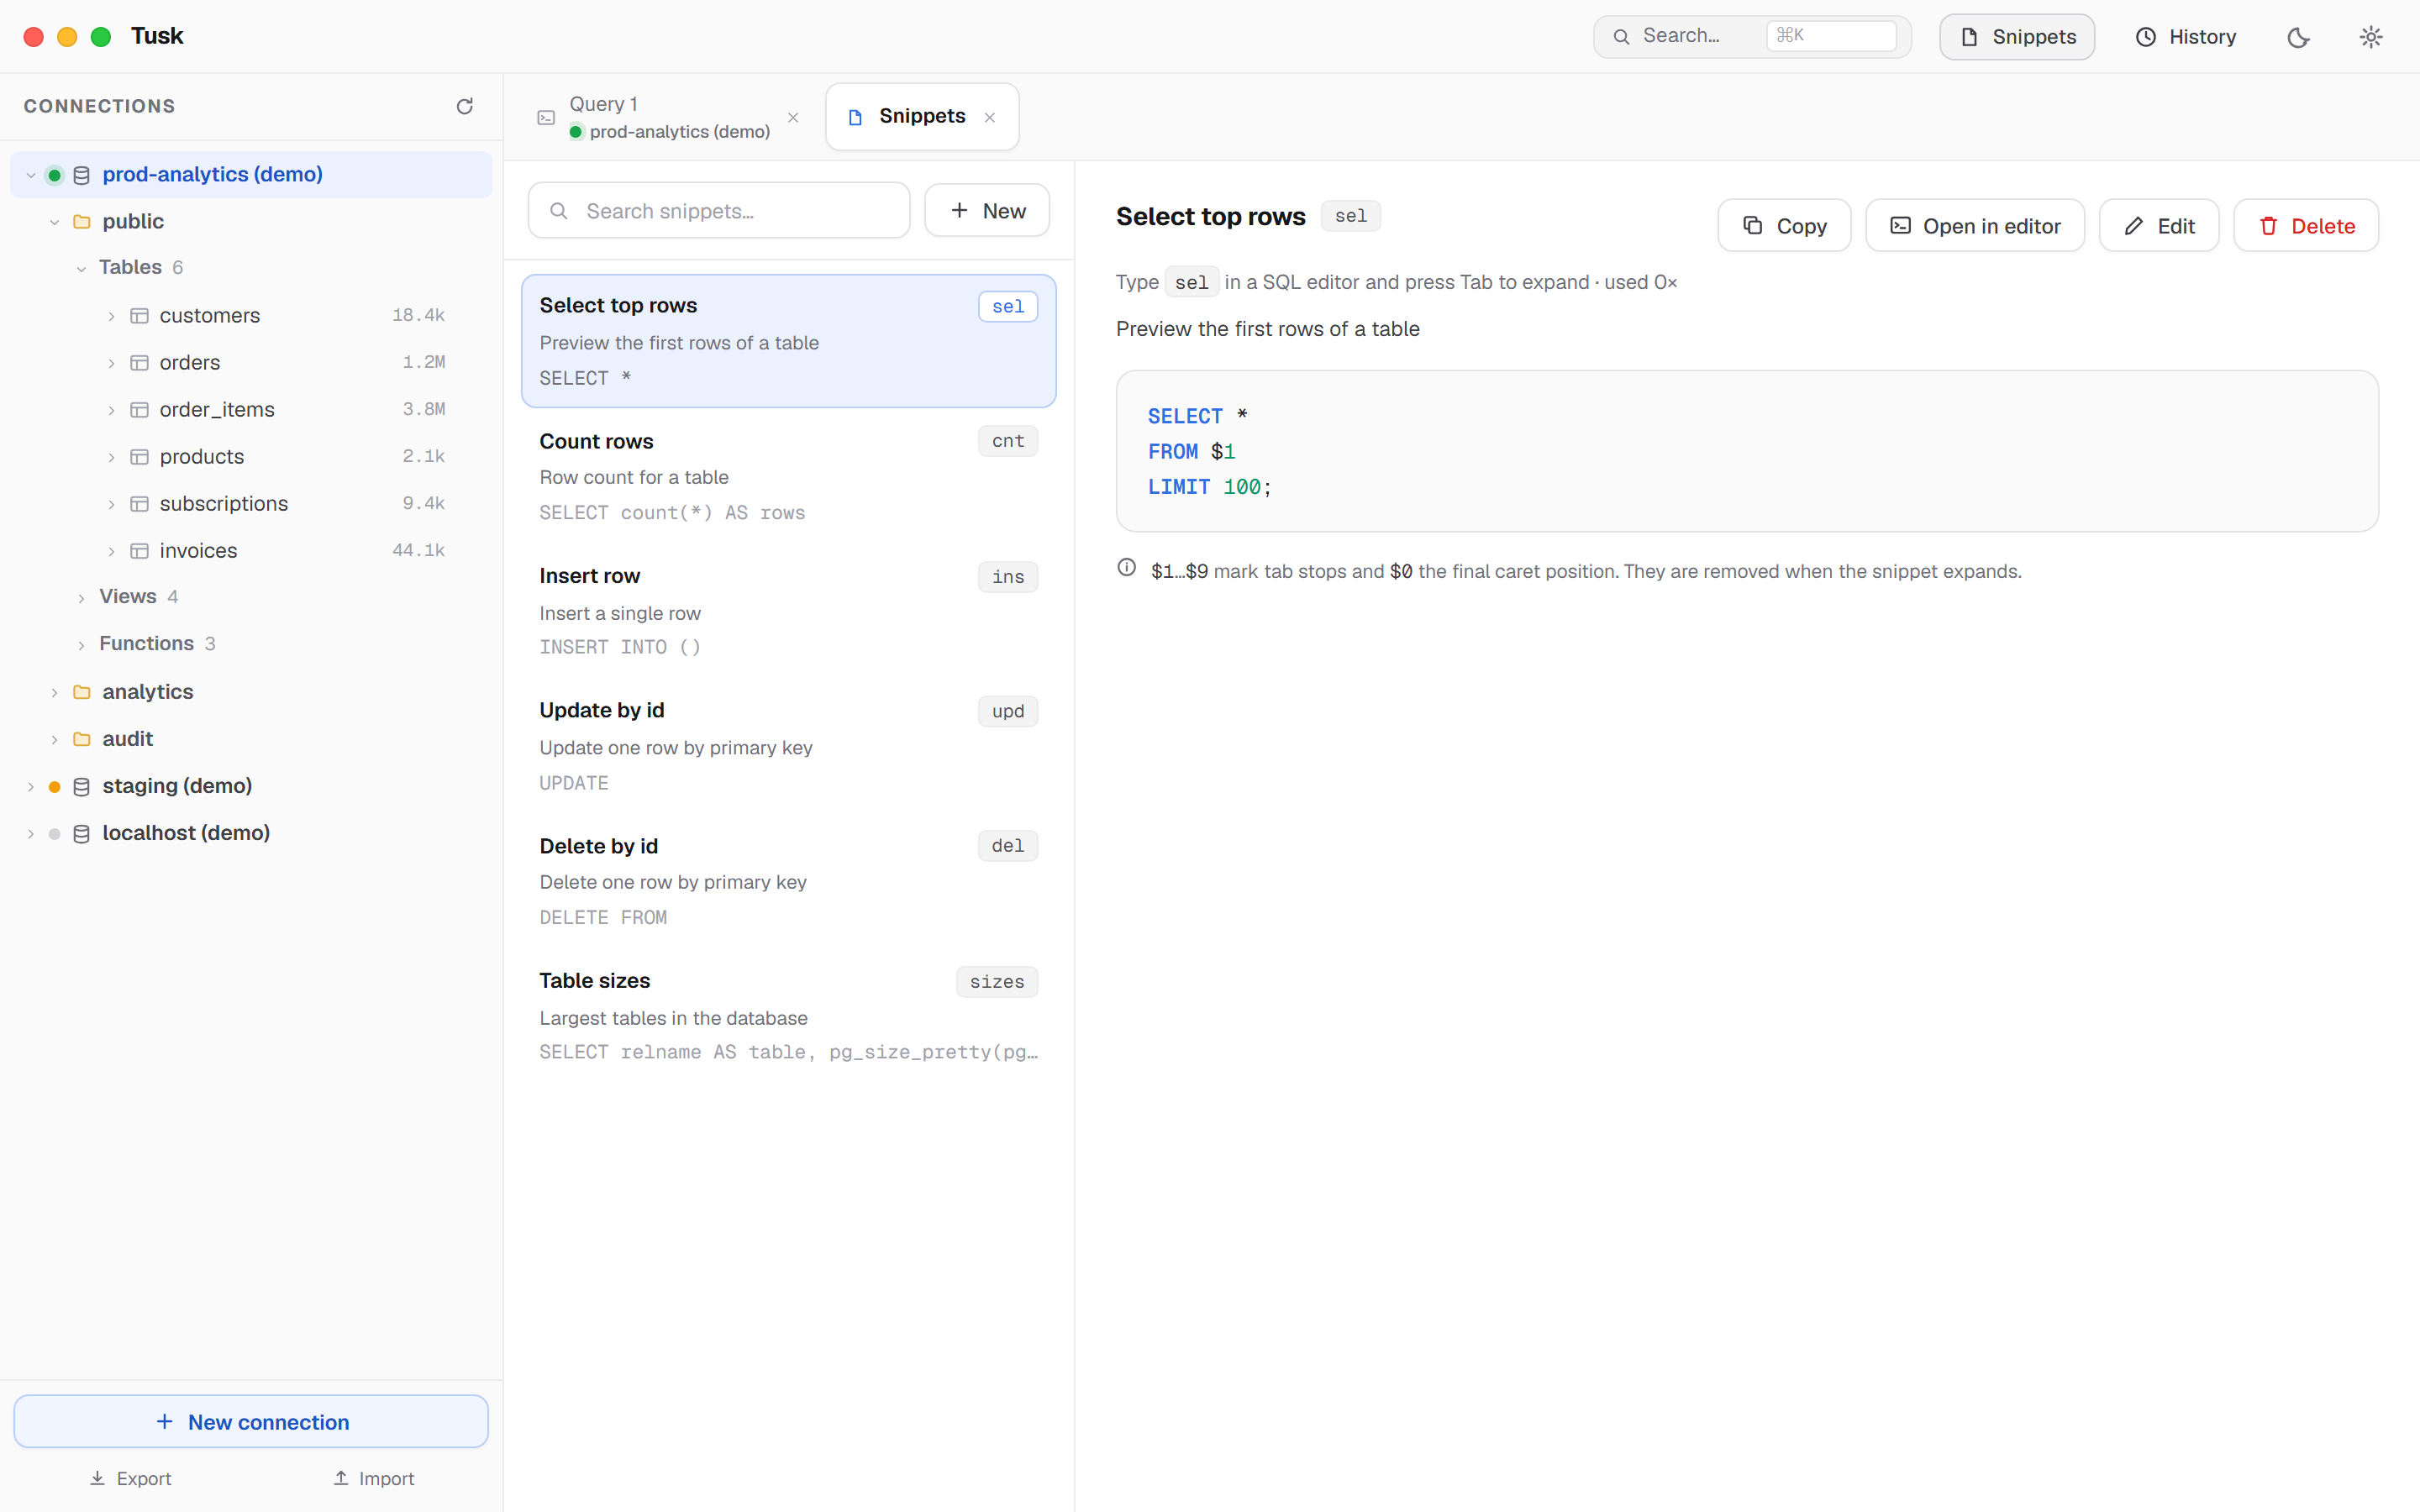This screenshot has width=2420, height=1512.
Task: Edit the Select top rows snippet
Action: tap(2158, 226)
